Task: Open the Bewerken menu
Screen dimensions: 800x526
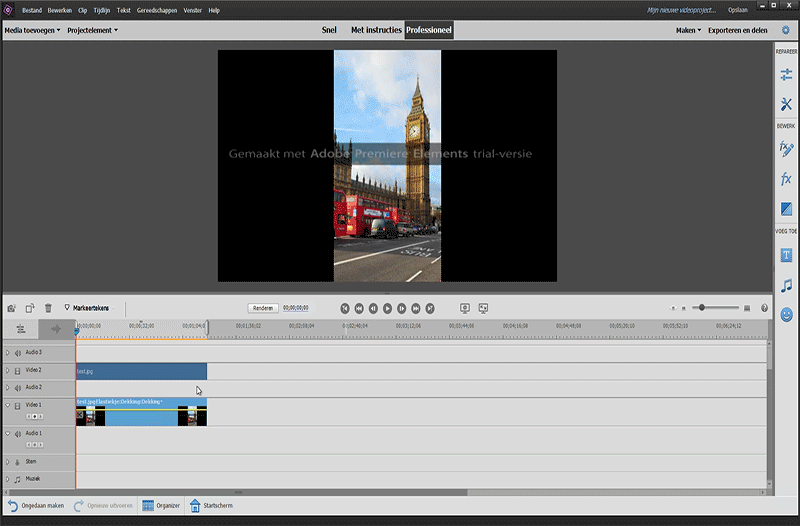Action: tap(60, 10)
